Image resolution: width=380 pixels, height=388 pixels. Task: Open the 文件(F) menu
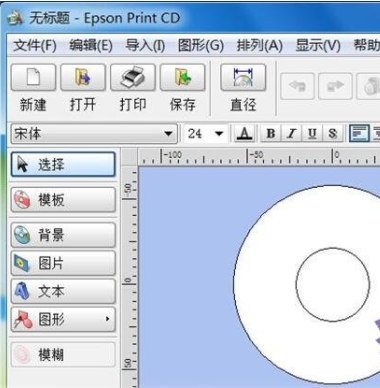point(35,45)
